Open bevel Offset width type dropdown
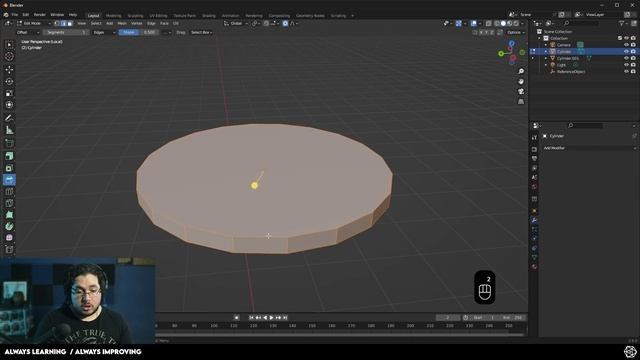This screenshot has height=360, width=640. pos(28,32)
